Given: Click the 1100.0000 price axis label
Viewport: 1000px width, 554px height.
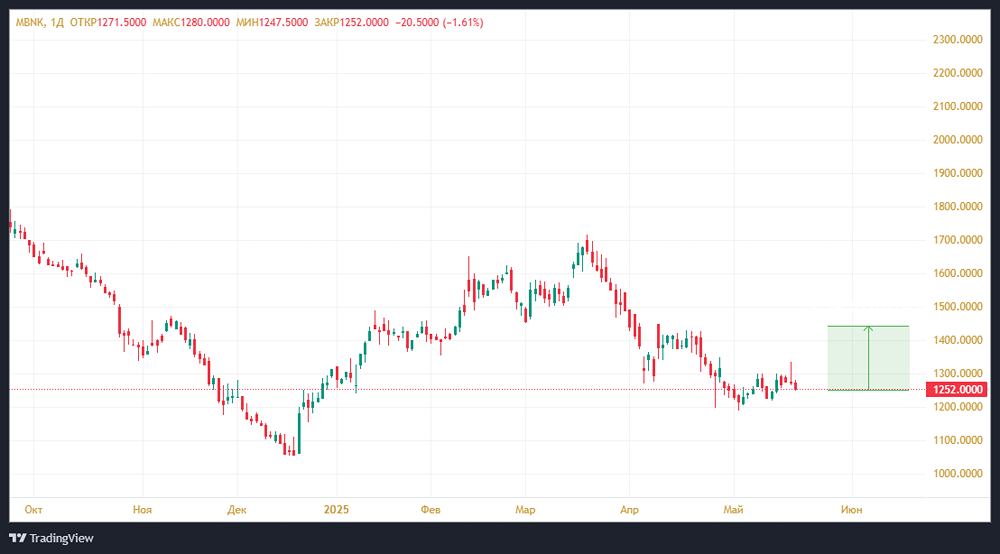Looking at the screenshot, I should 957,440.
